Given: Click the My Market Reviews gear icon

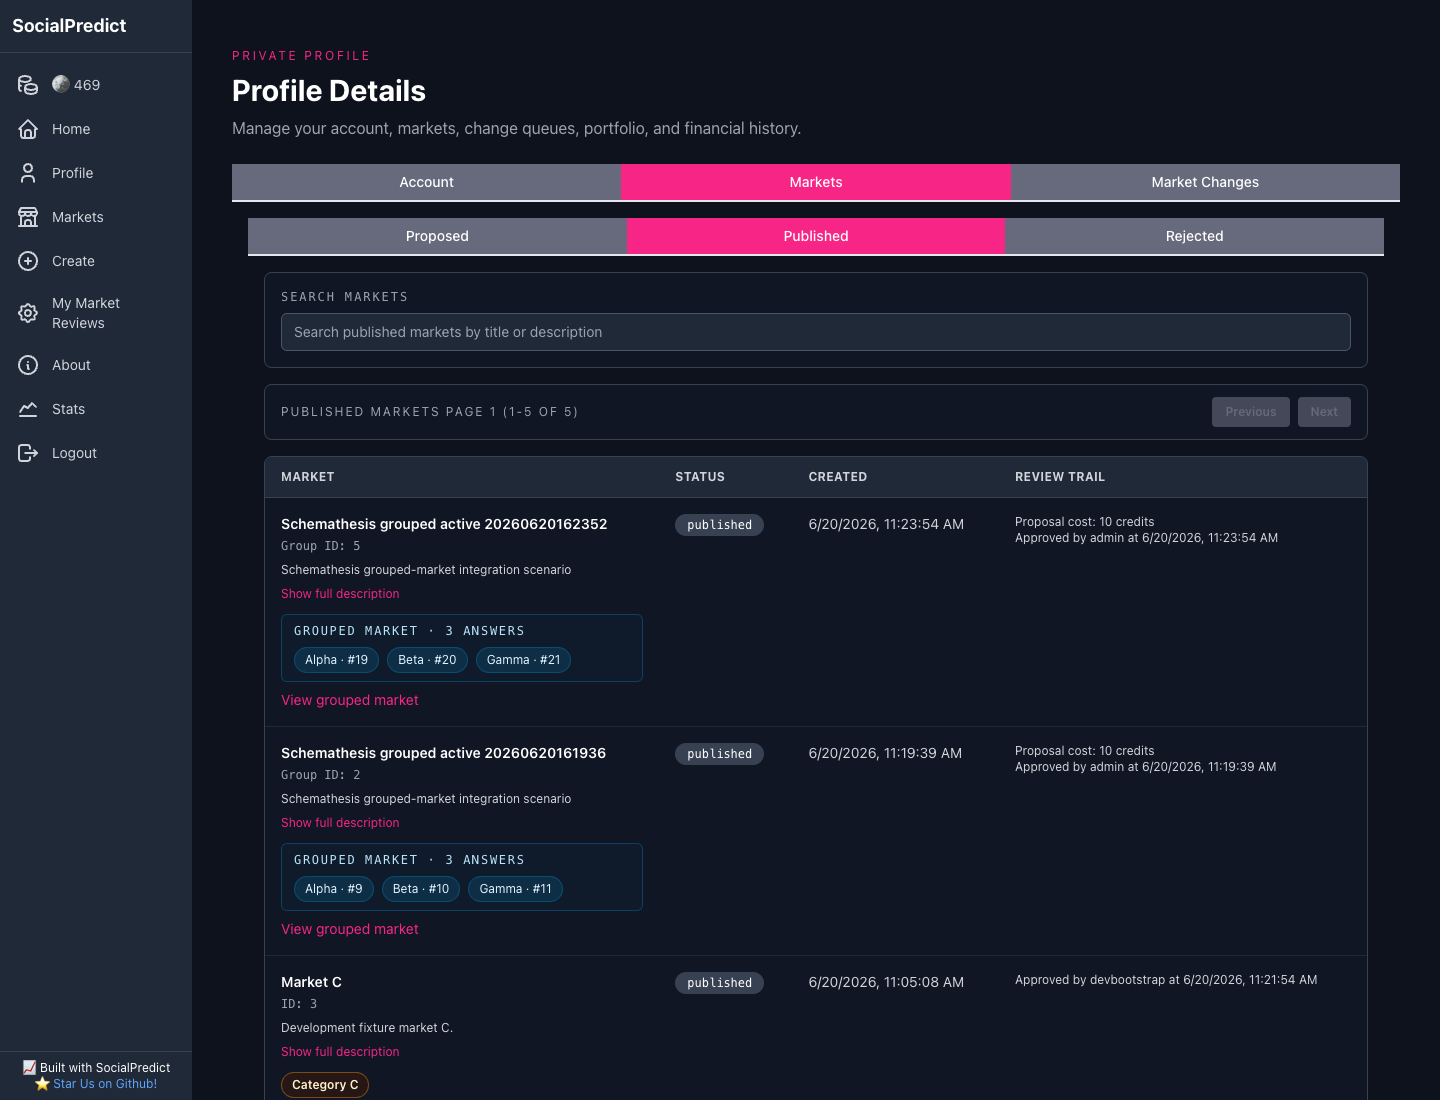Looking at the screenshot, I should pyautogui.click(x=28, y=313).
